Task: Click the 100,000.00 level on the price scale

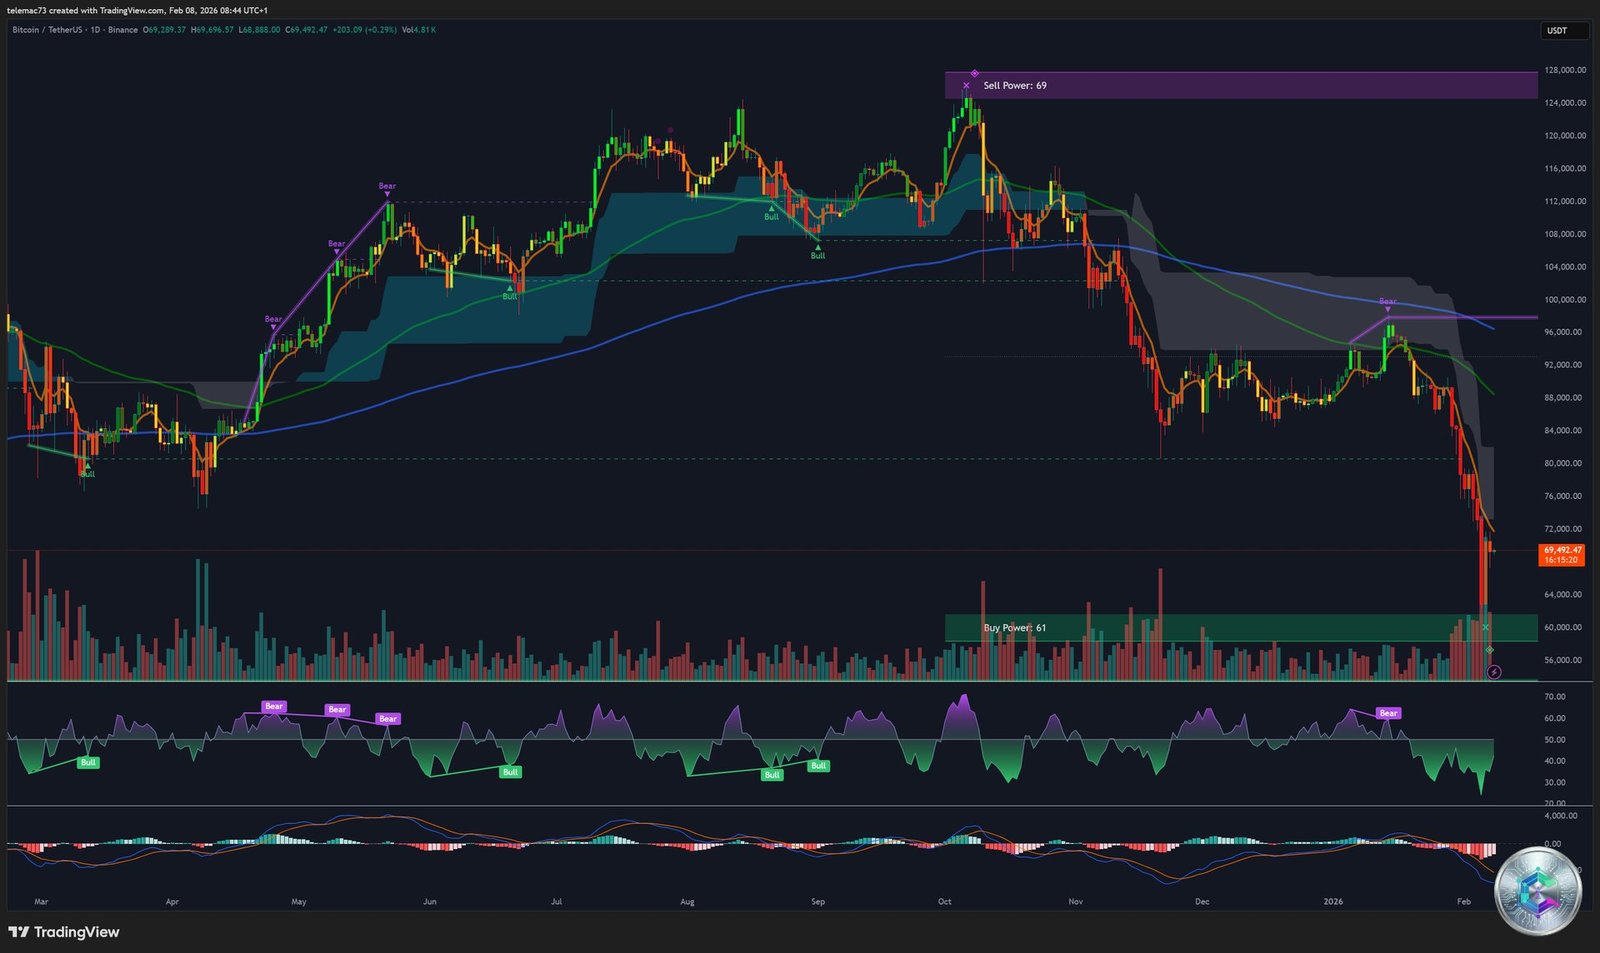Action: click(x=1565, y=300)
